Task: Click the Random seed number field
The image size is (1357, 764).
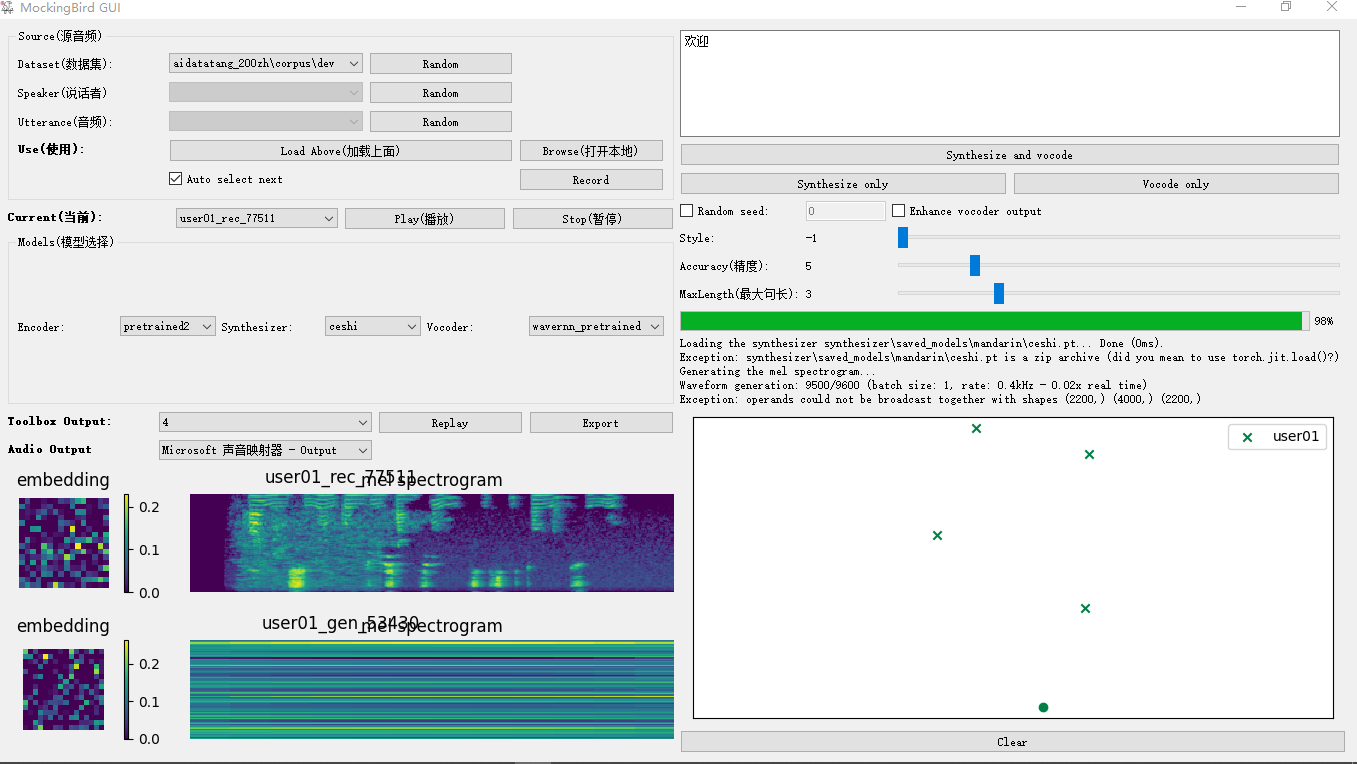Action: 846,211
